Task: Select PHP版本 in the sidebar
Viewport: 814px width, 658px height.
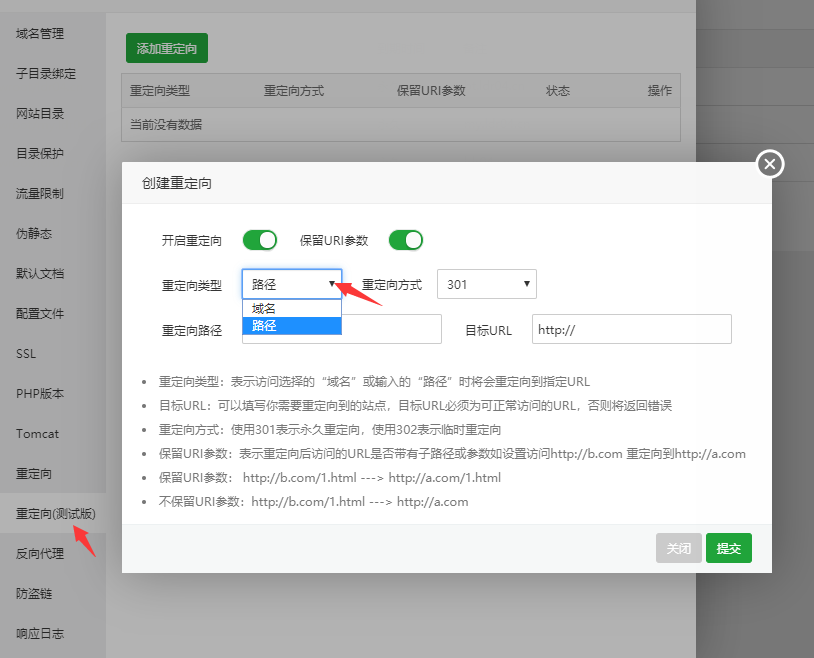Action: point(40,394)
